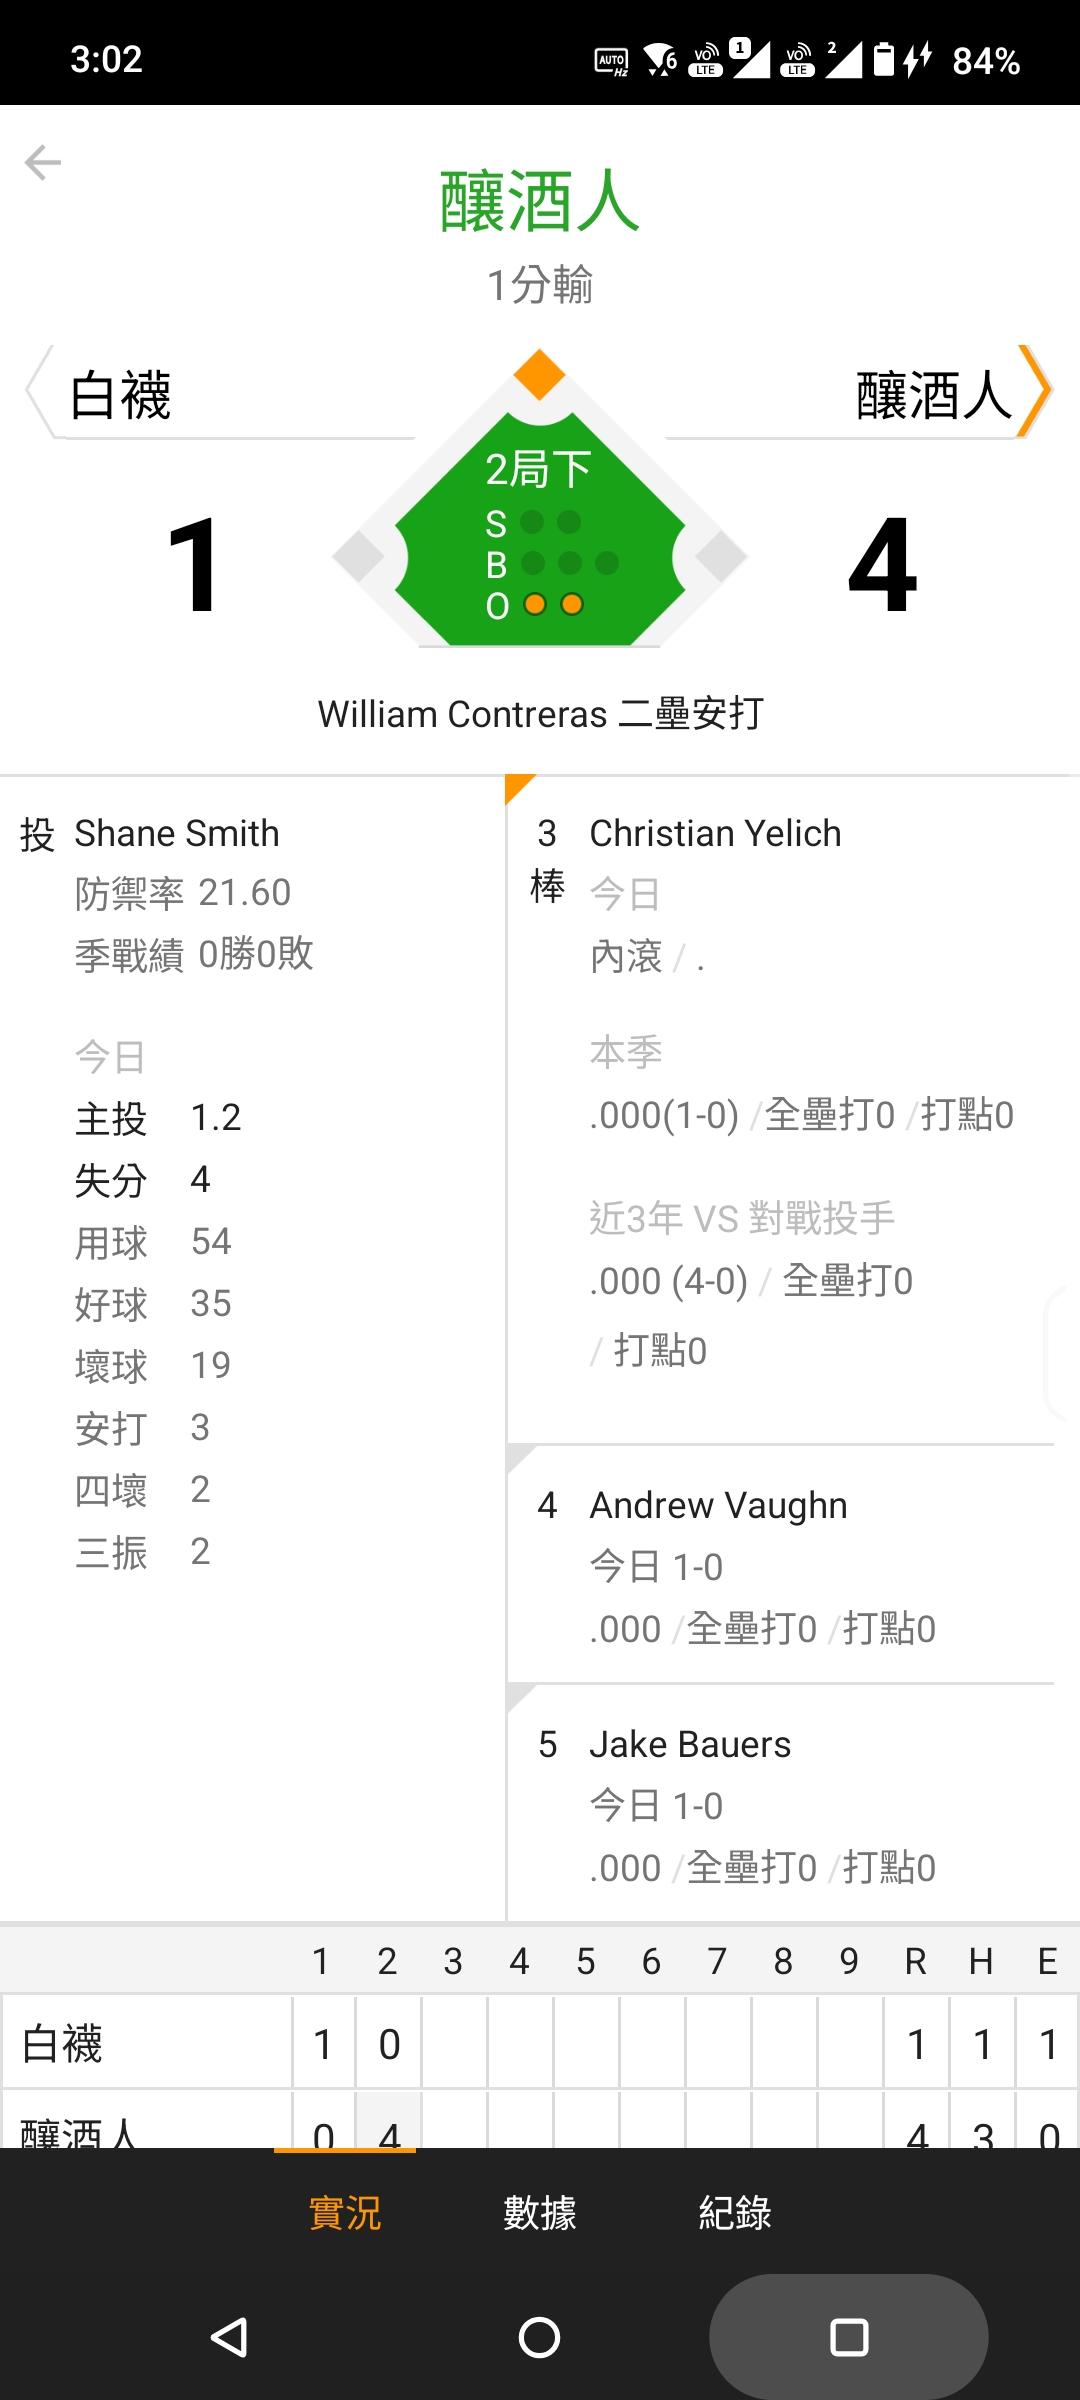Open recent apps with square button
This screenshot has height=2400, width=1080.
point(849,2337)
